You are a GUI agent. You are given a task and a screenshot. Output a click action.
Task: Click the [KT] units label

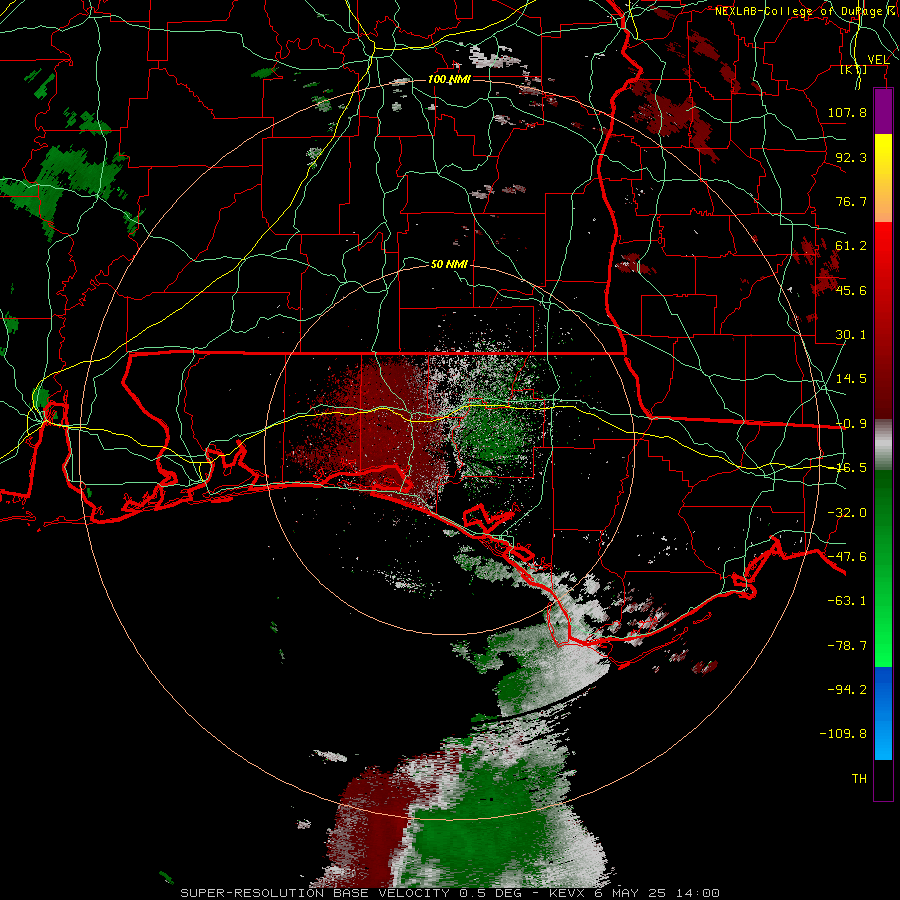(854, 70)
